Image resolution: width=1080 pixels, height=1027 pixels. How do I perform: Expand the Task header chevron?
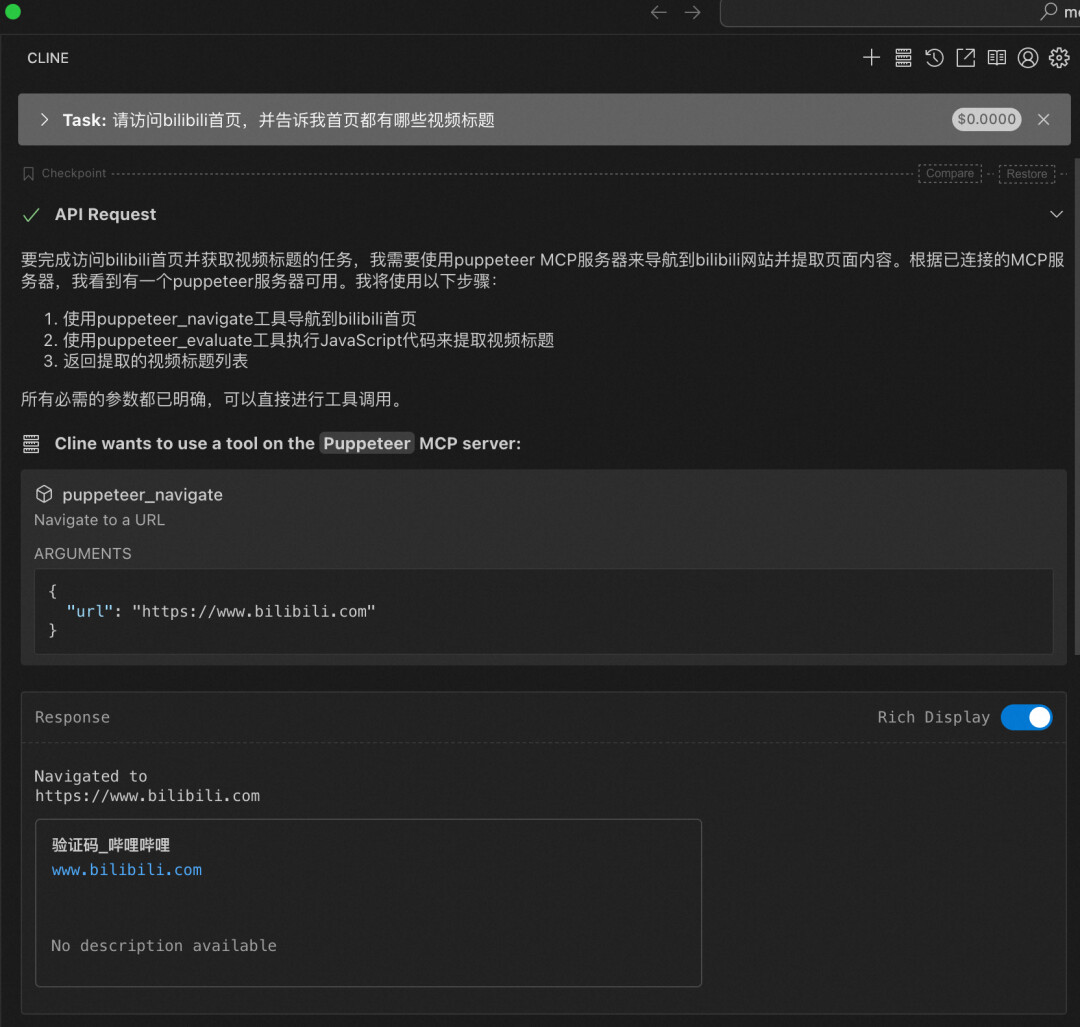click(x=44, y=120)
